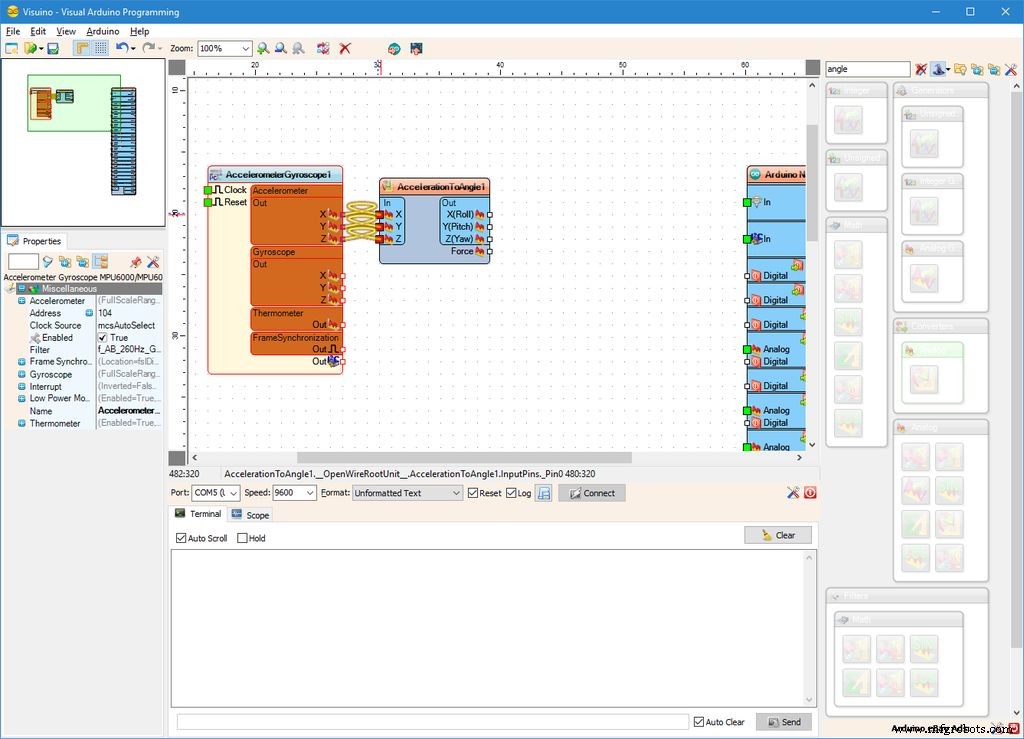This screenshot has height=739, width=1024.
Task: Expand the Gyroscope property node
Action: pos(22,374)
